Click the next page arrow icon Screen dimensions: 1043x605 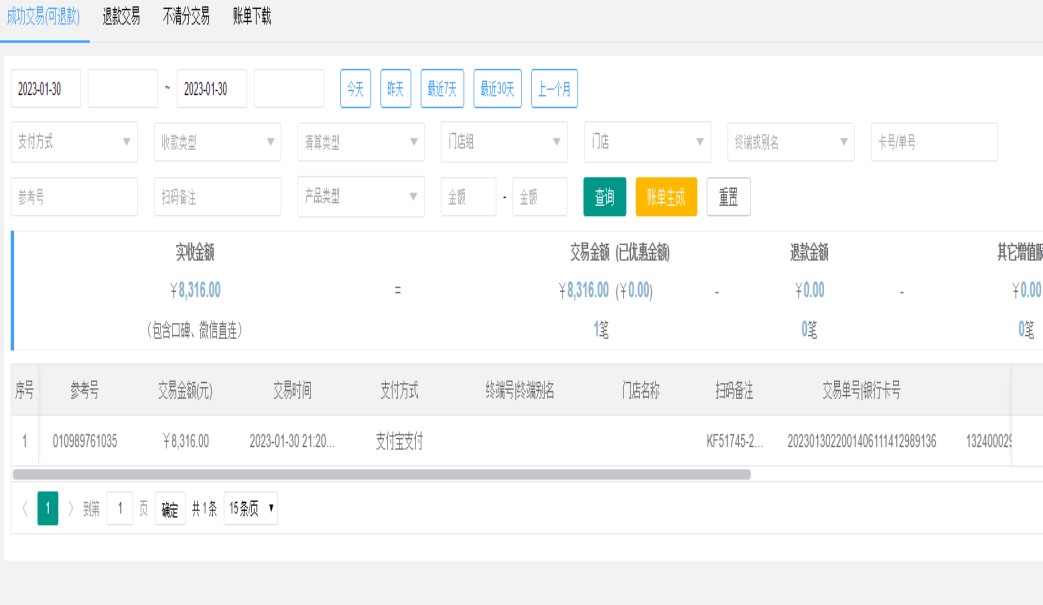71,509
